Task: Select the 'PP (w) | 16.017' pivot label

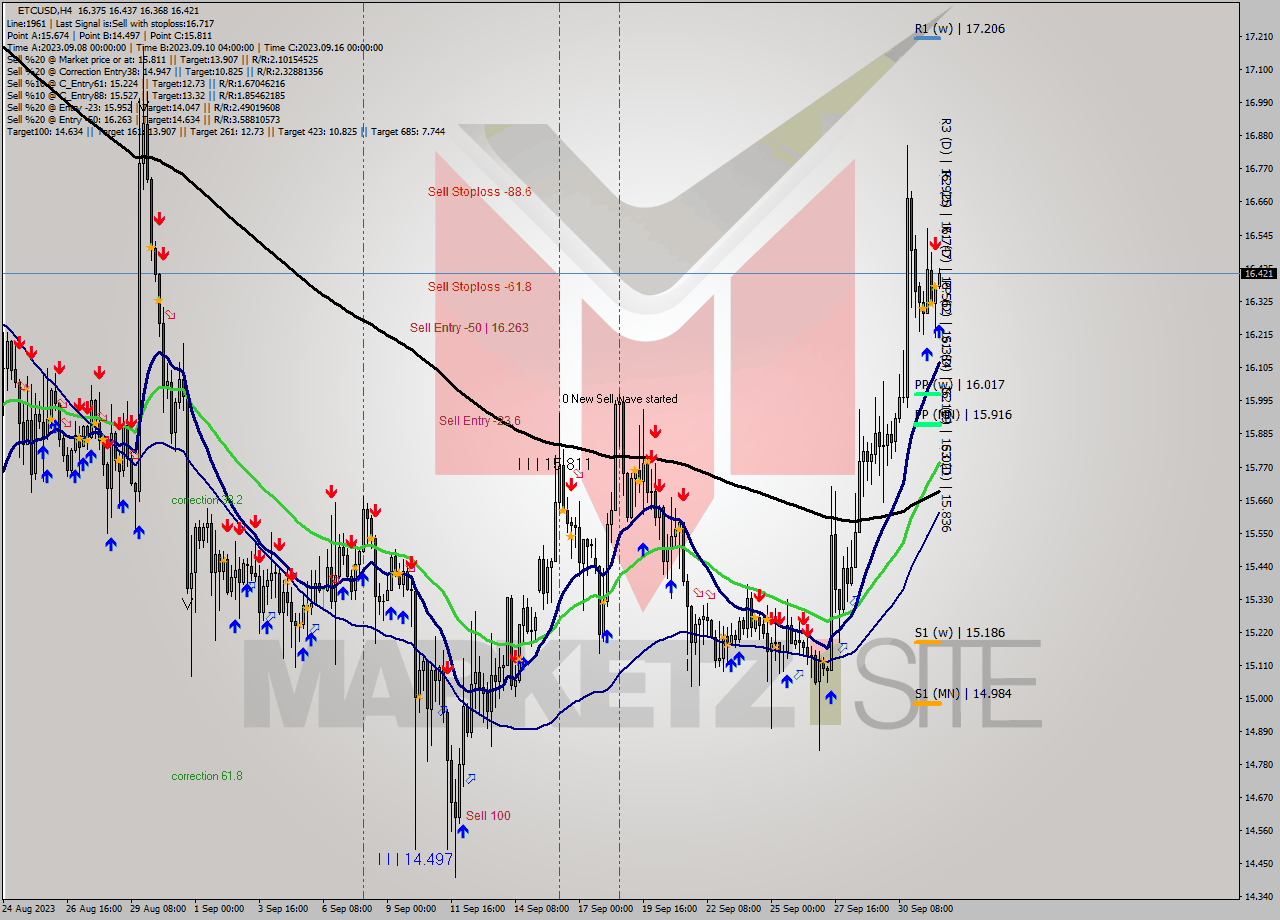Action: [x=960, y=385]
